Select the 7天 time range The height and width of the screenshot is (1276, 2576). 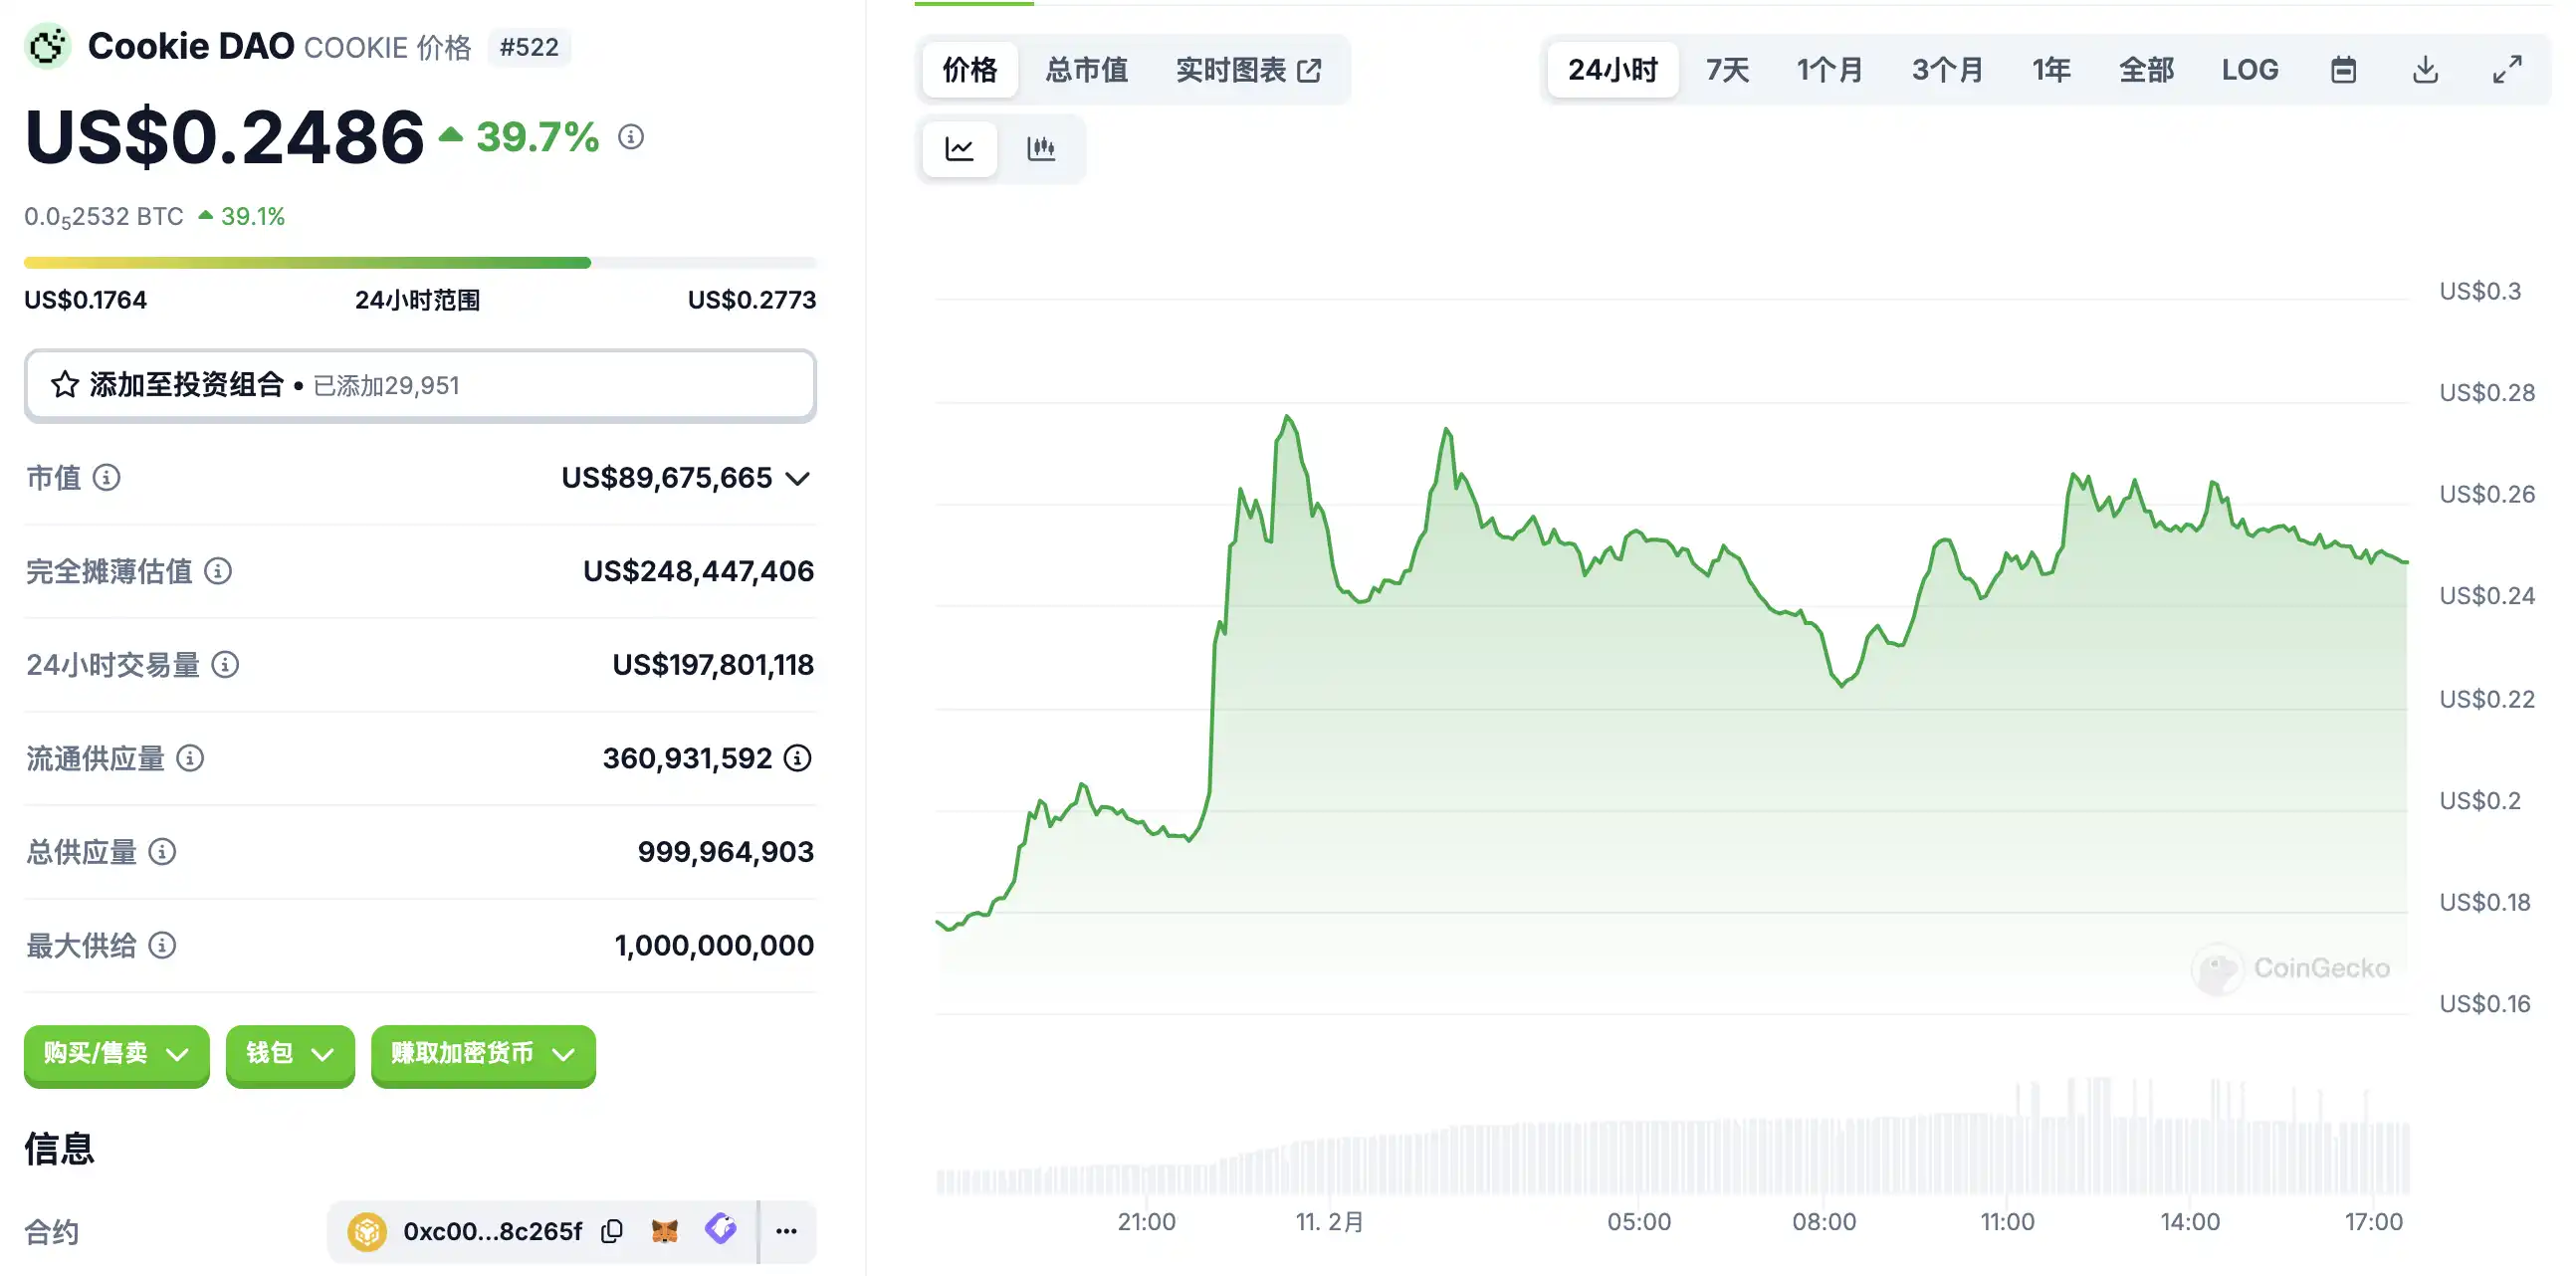tap(1727, 70)
